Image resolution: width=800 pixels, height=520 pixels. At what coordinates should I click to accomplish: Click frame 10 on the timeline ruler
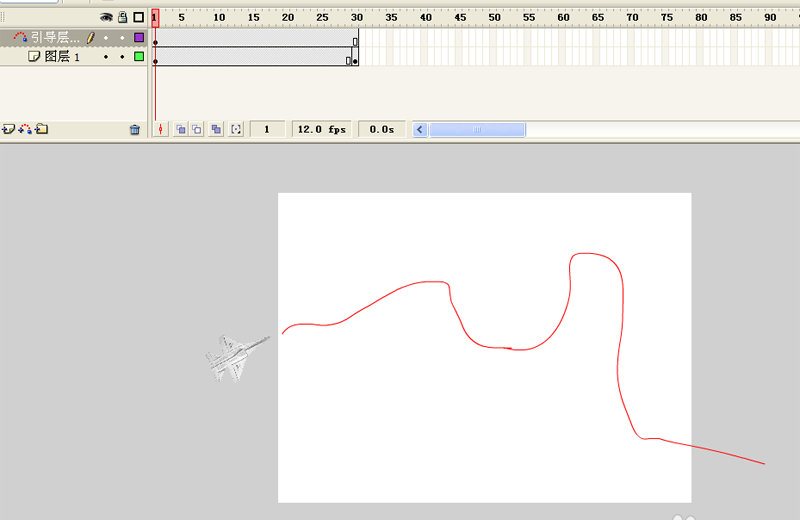tap(219, 17)
